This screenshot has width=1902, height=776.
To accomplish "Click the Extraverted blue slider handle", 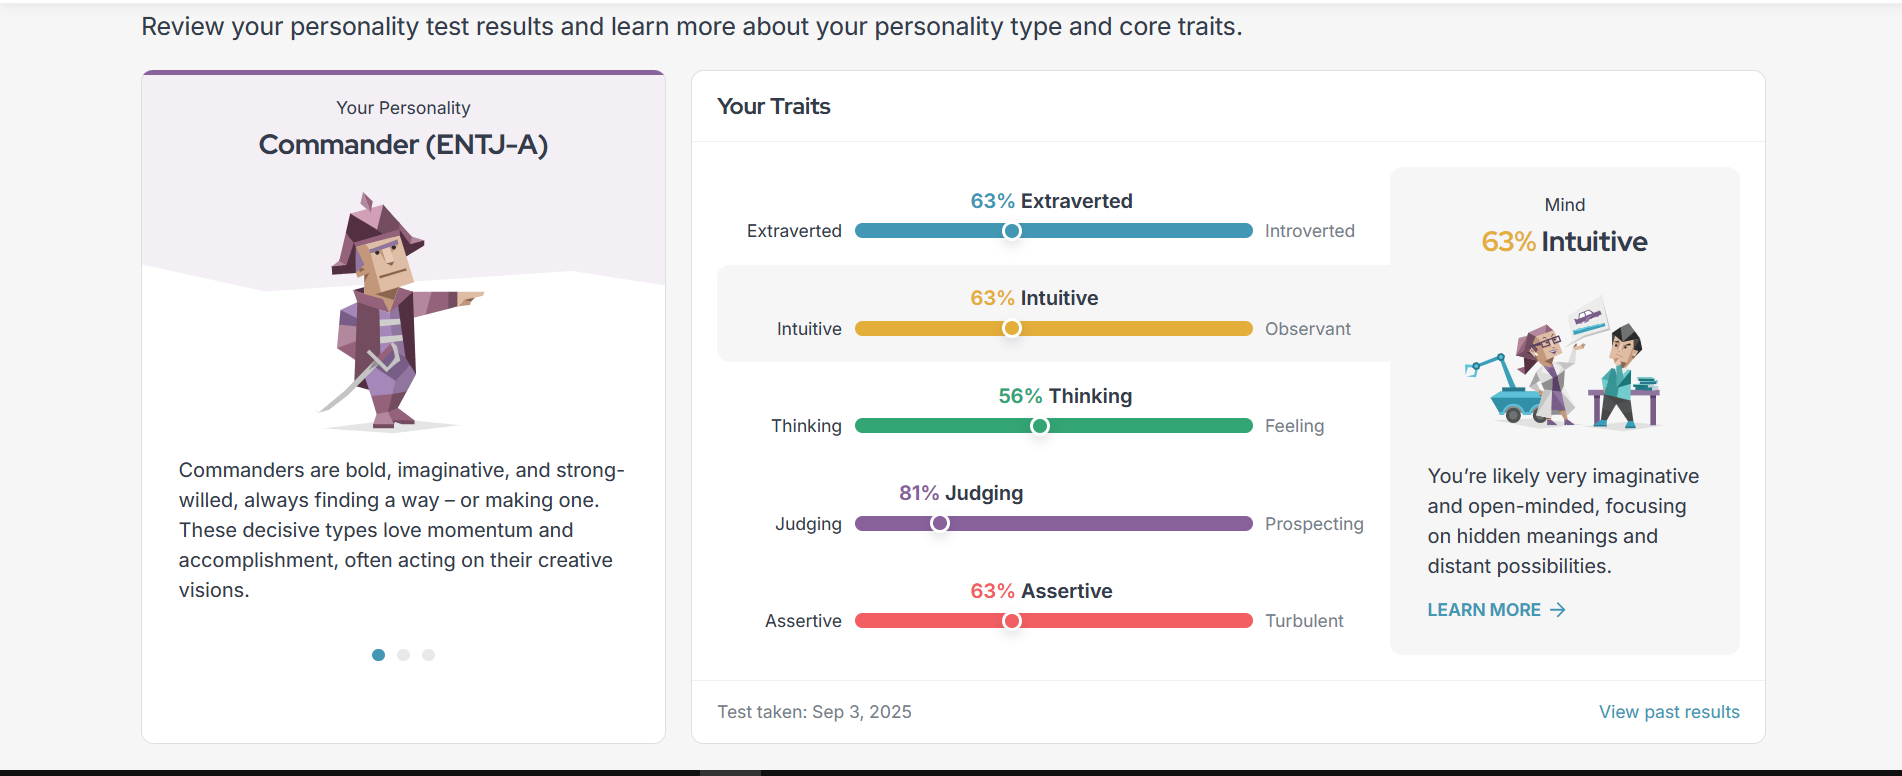I will click(1012, 231).
